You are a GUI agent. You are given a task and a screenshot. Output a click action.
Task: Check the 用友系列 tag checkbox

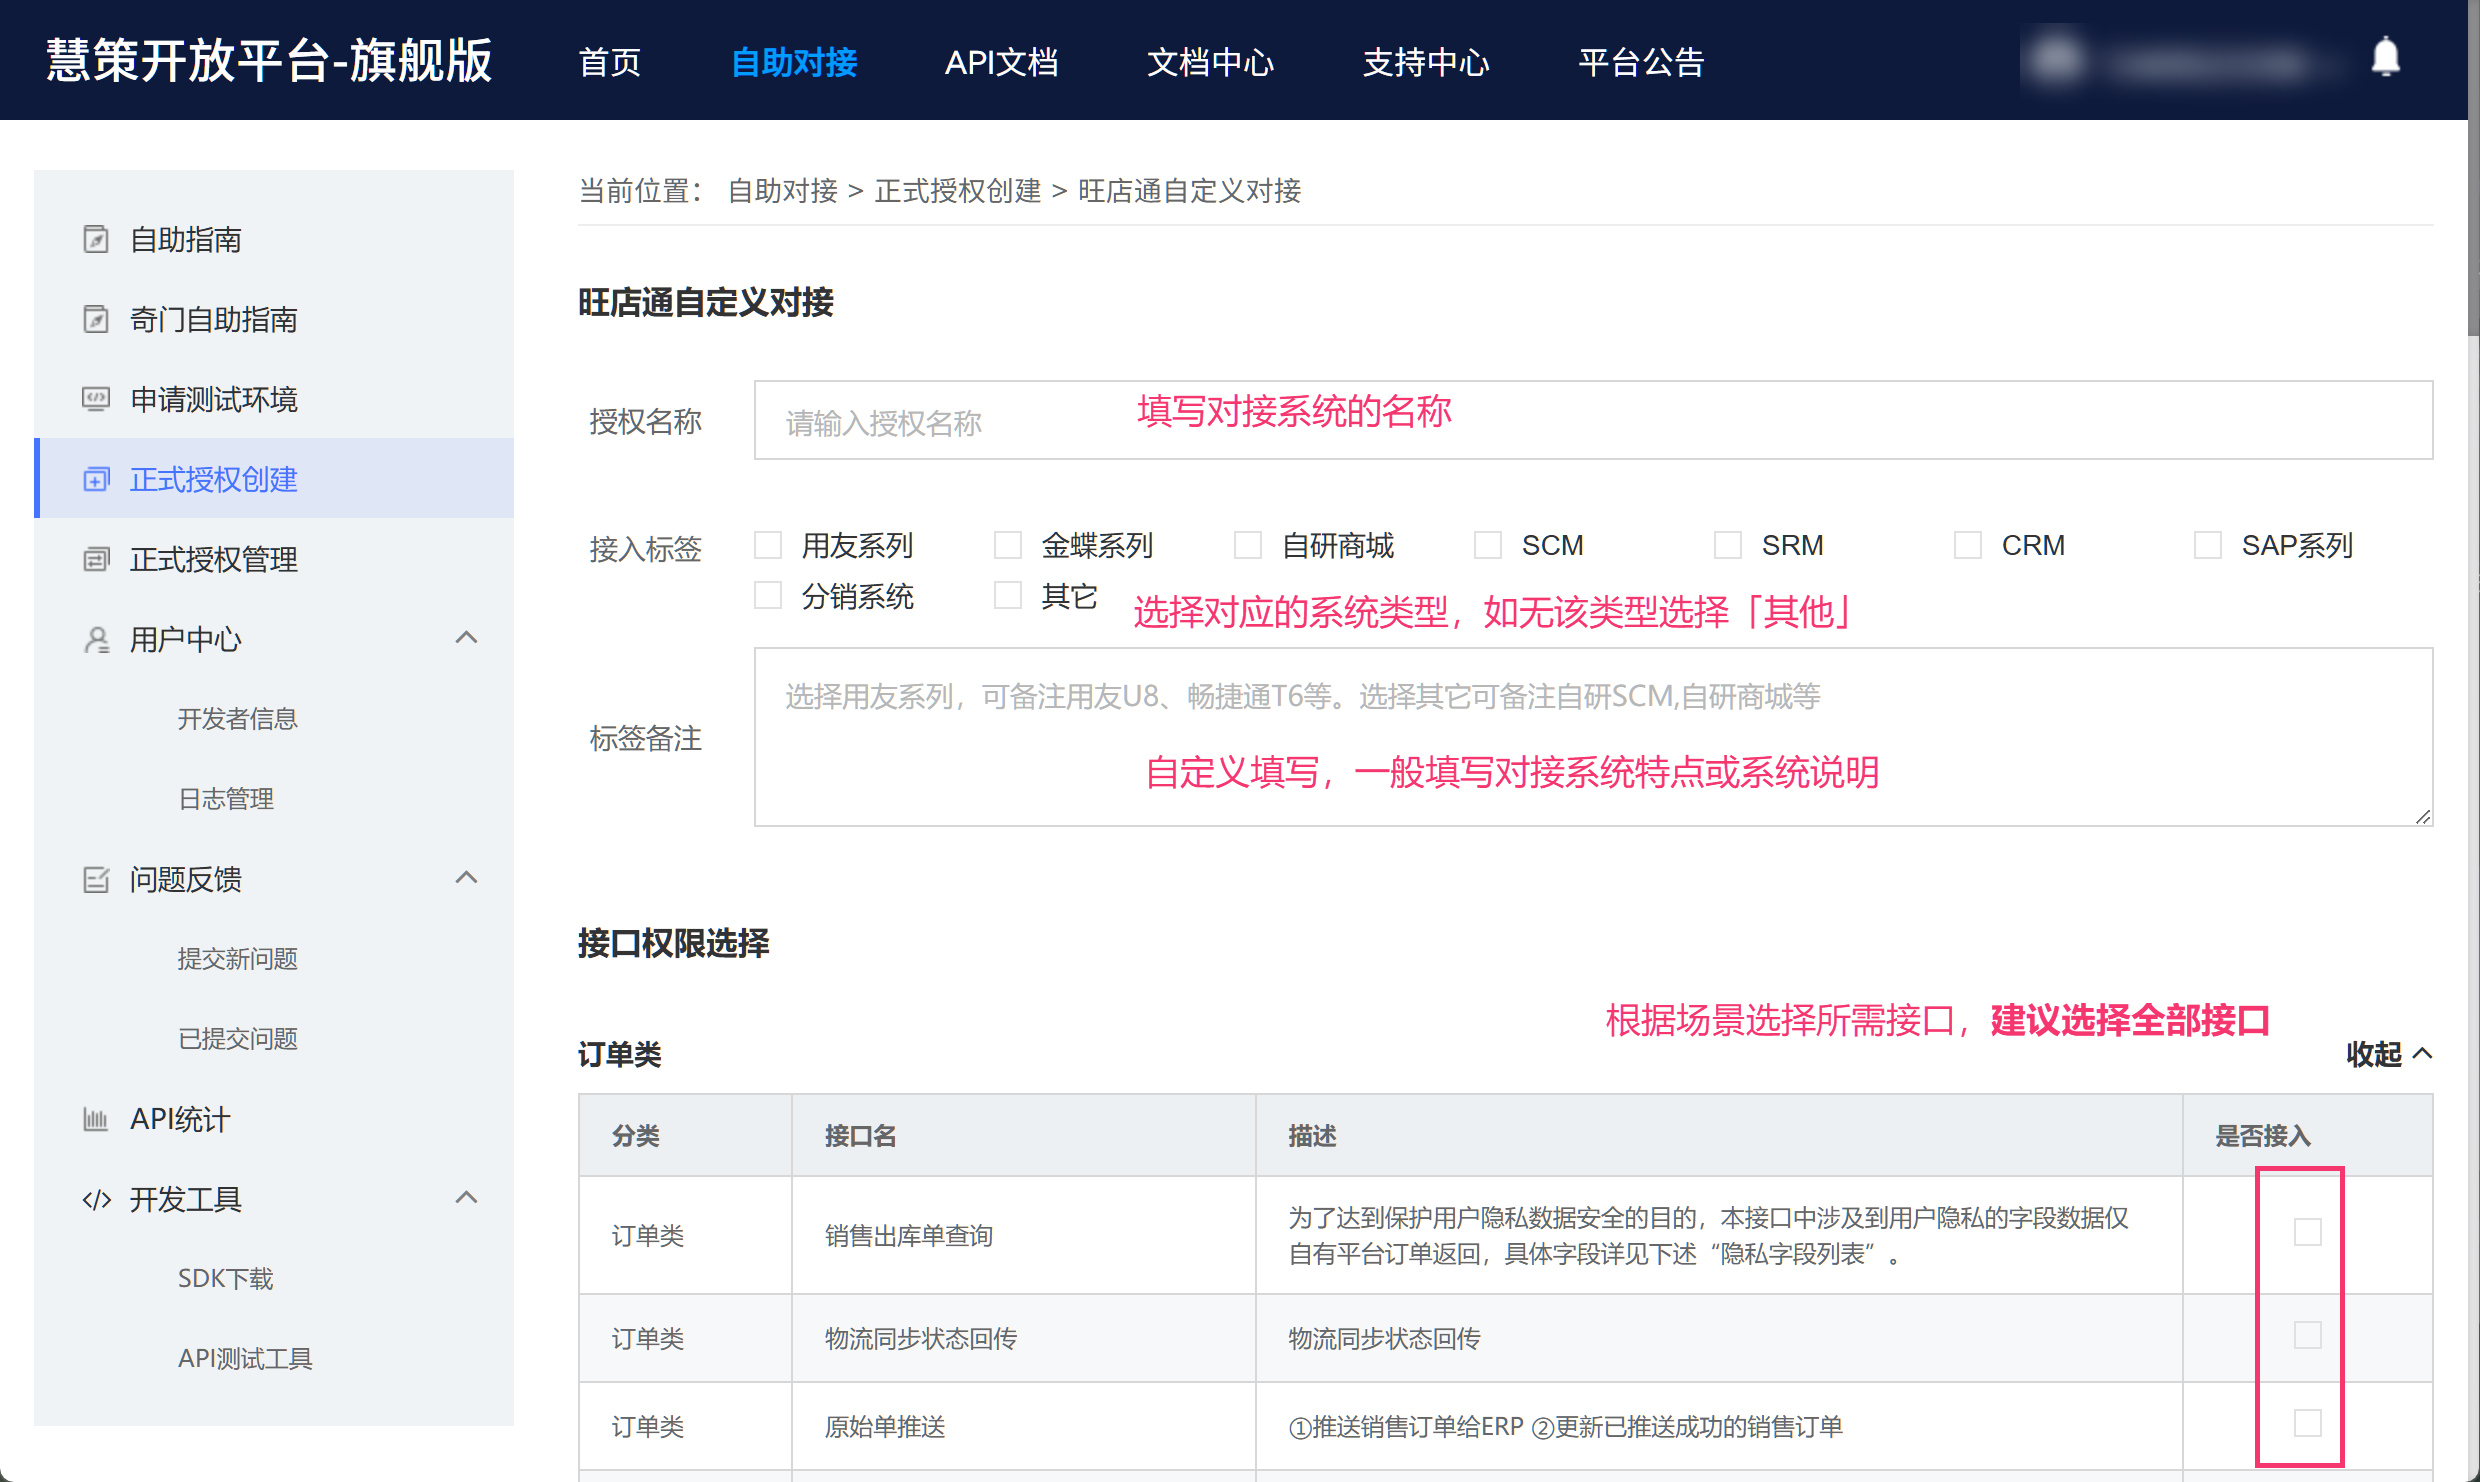tap(768, 545)
